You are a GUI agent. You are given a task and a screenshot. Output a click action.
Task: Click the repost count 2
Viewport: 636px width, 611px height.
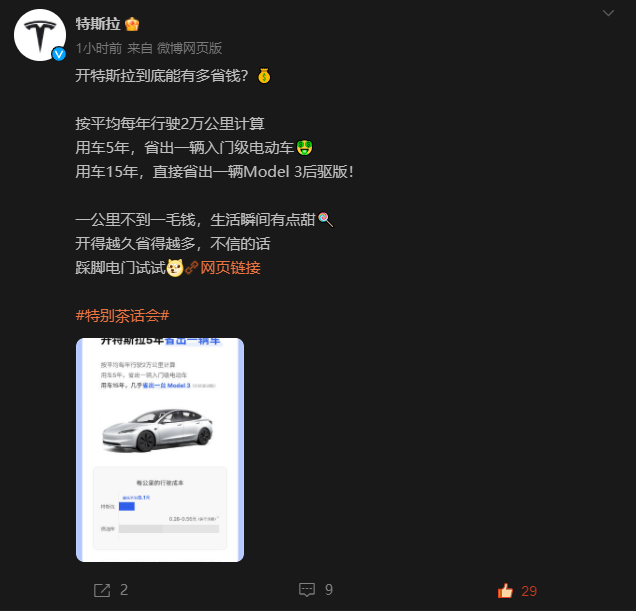tap(124, 590)
